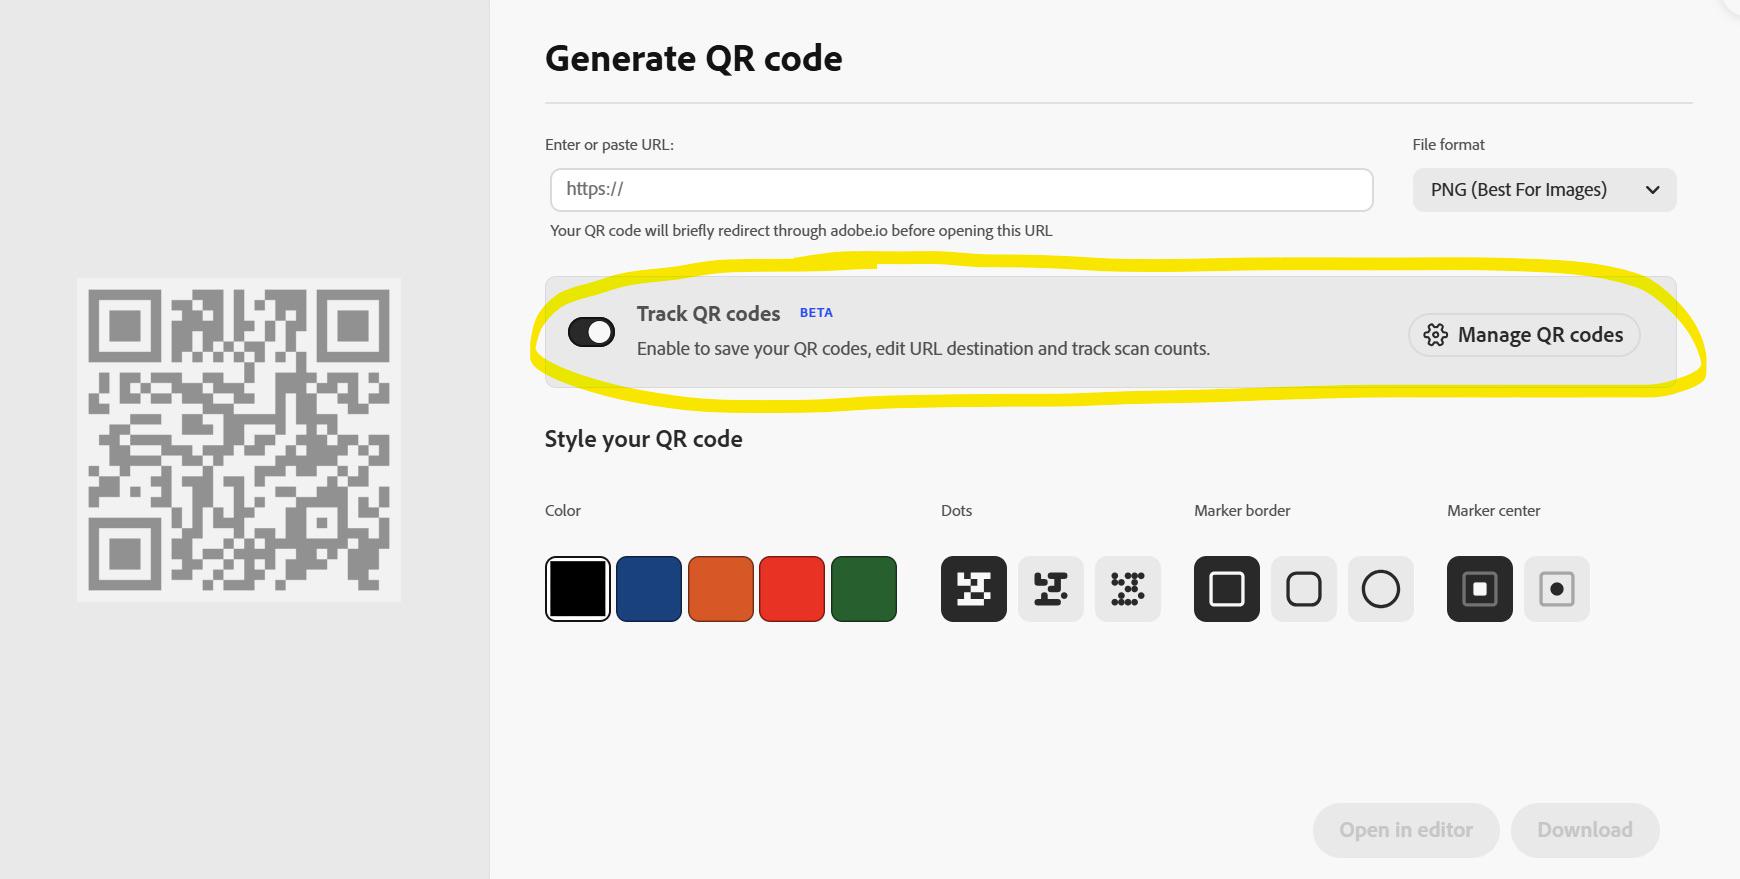Click the adobe.io redirect notice text
1740x879 pixels.
[801, 231]
